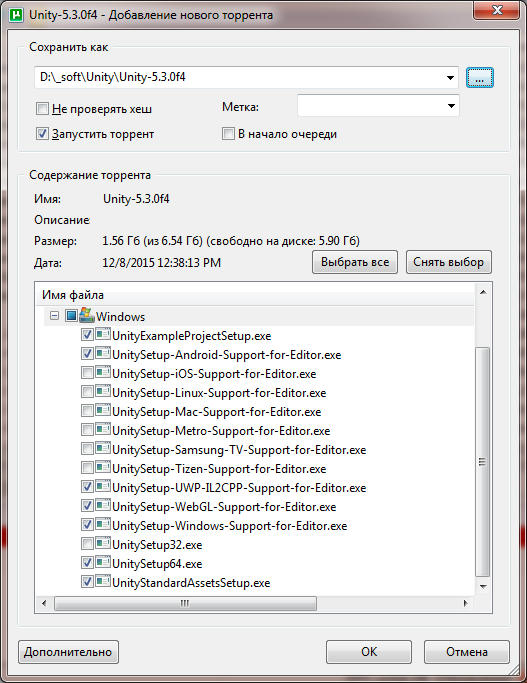The width and height of the screenshot is (527, 683).
Task: Click the uTorrent icon in title bar
Action: pyautogui.click(x=17, y=15)
